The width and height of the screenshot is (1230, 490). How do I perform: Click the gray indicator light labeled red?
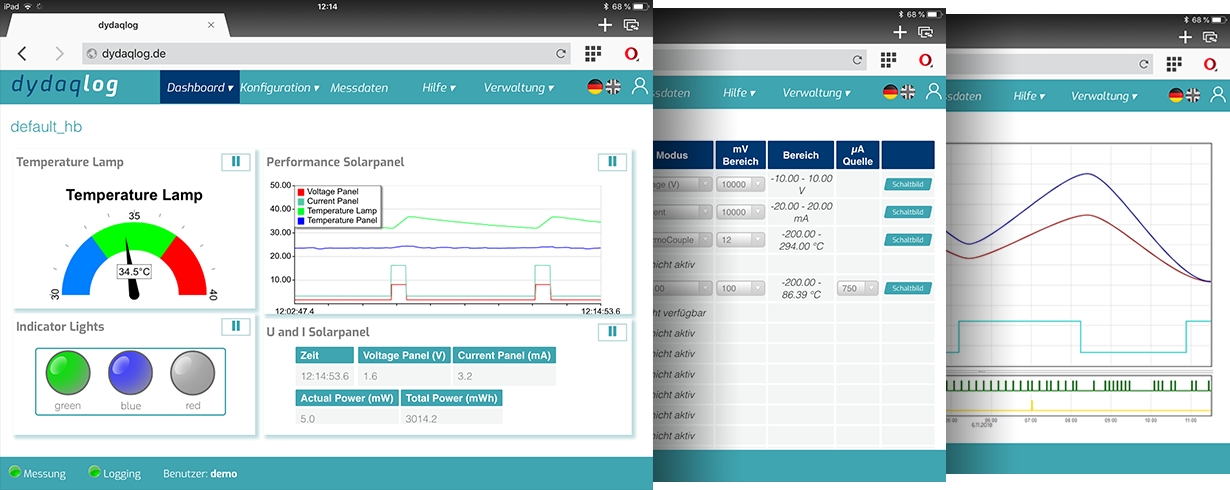192,372
